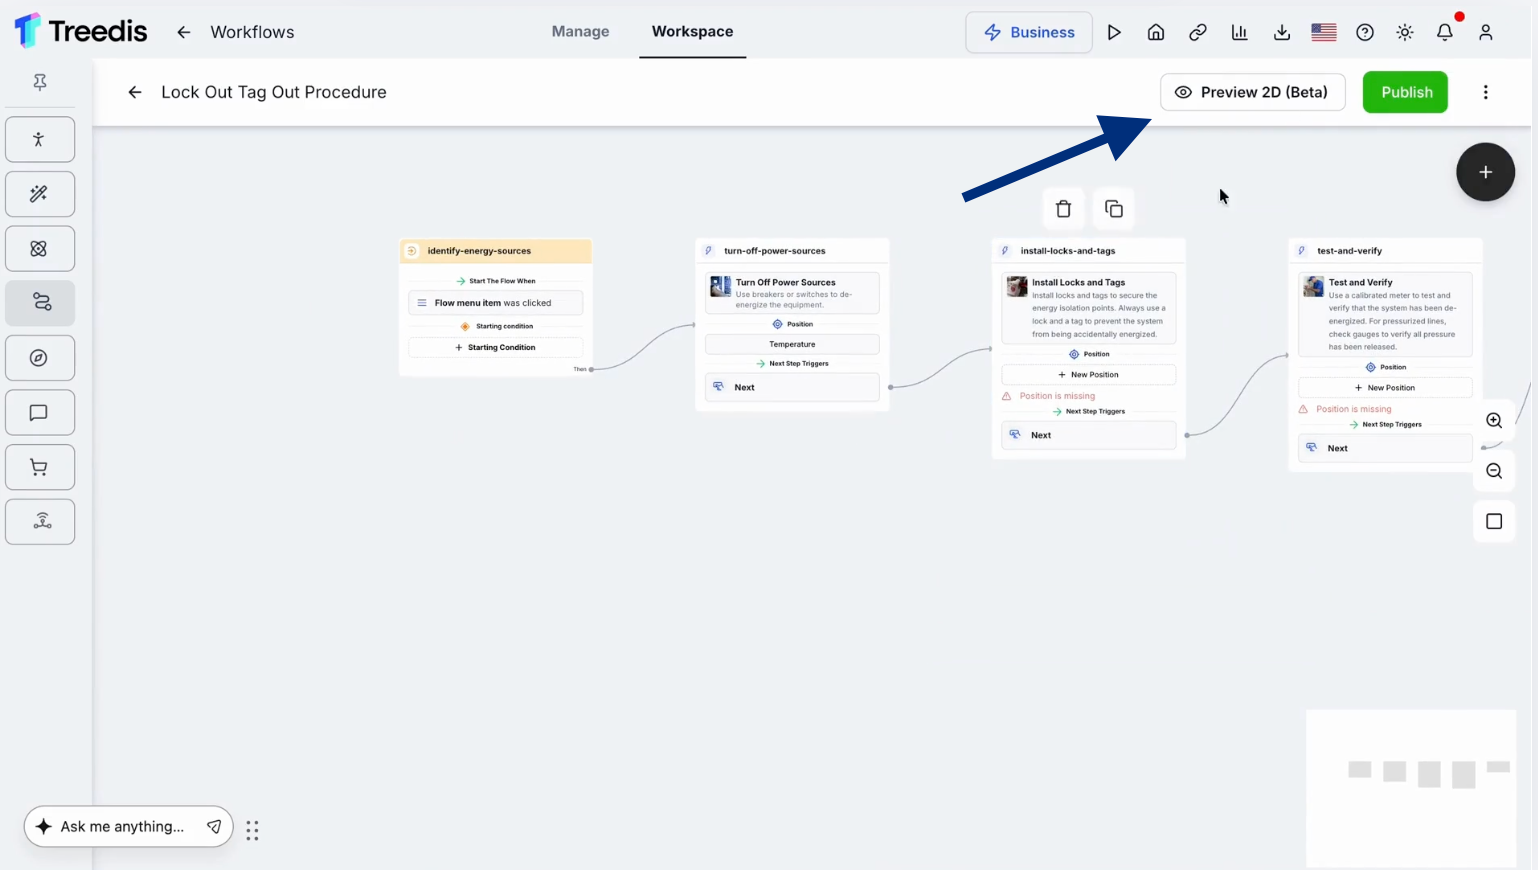Viewport: 1538px width, 870px height.
Task: Duplicate the selected node with copy icon
Action: 1114,209
